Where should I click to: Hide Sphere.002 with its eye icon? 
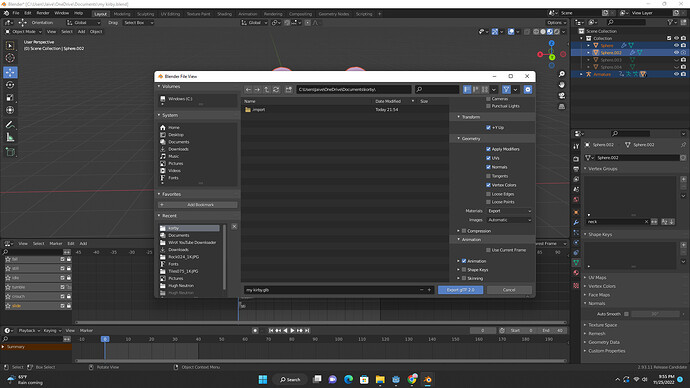pyautogui.click(x=676, y=52)
